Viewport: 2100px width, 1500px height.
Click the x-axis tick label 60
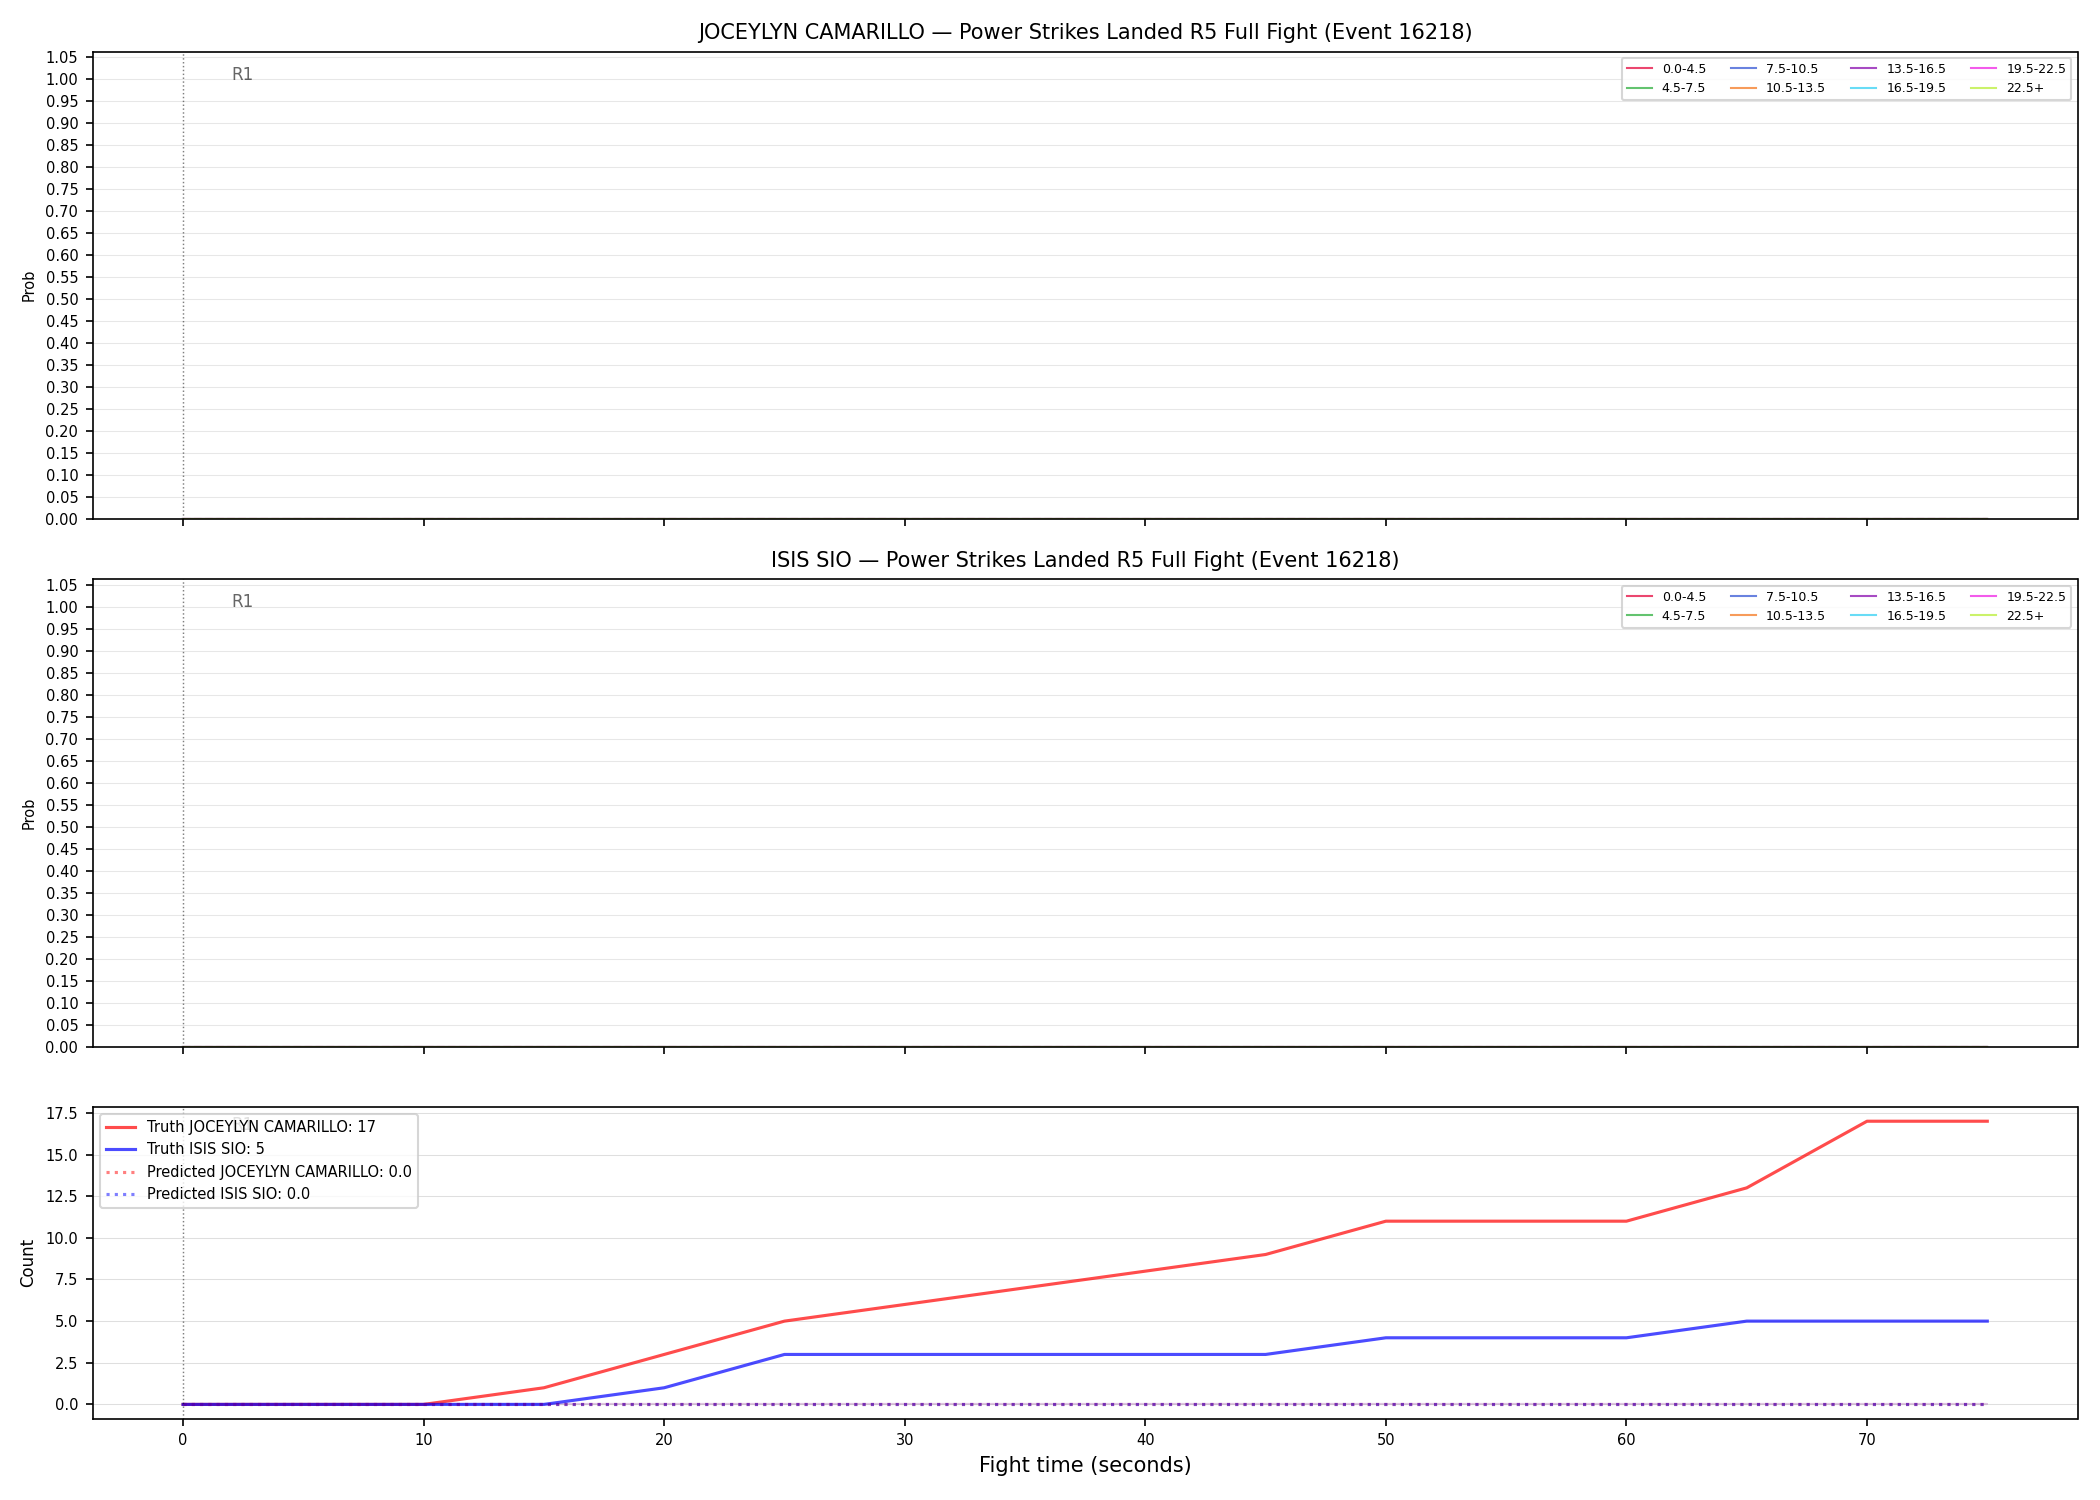click(x=1626, y=1440)
